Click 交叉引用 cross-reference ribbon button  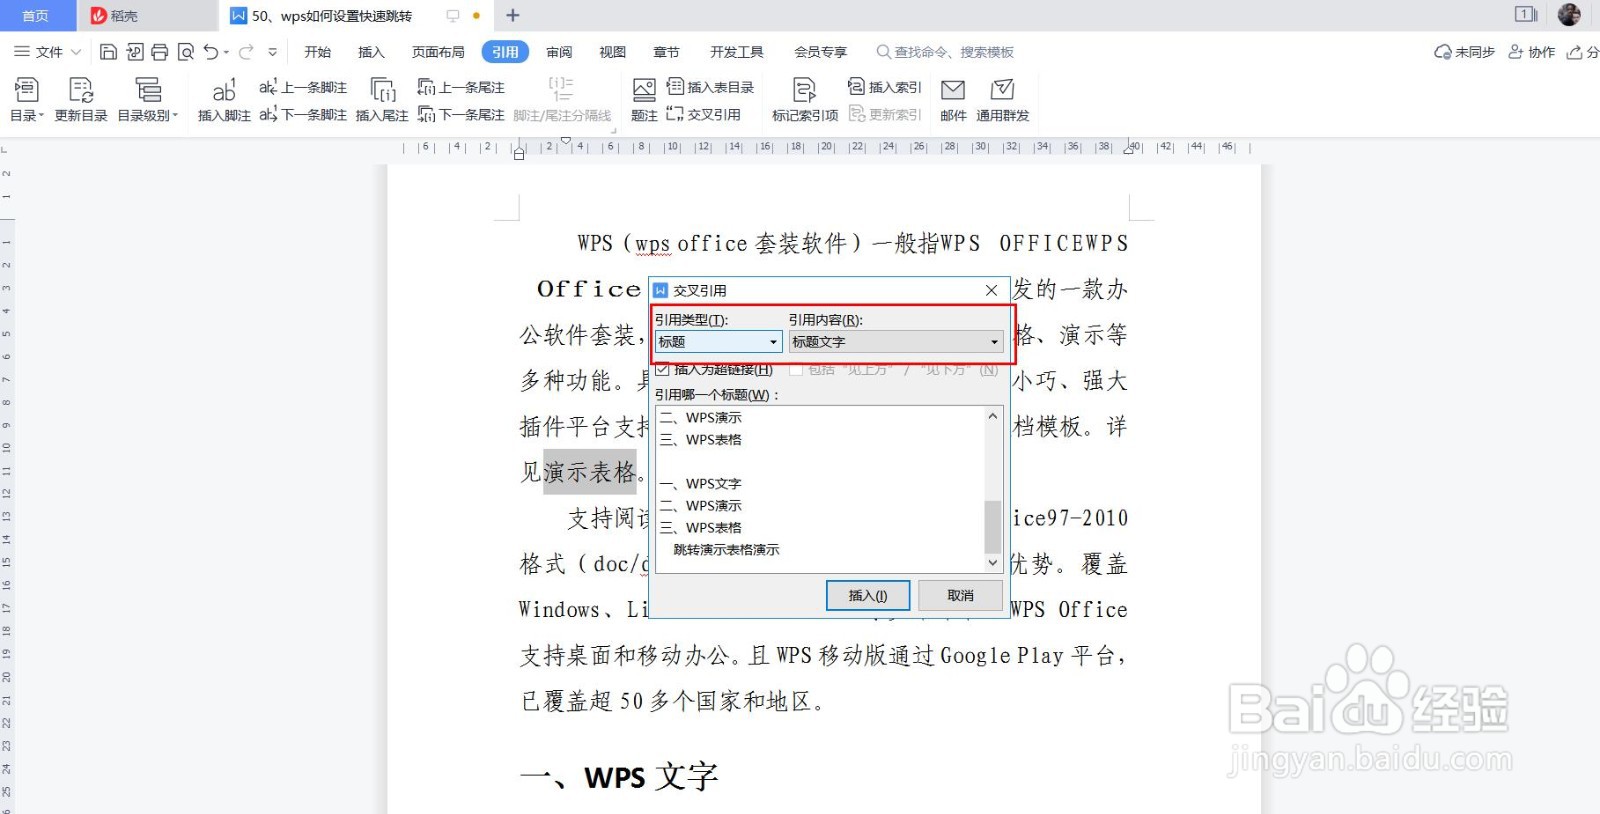tap(704, 115)
